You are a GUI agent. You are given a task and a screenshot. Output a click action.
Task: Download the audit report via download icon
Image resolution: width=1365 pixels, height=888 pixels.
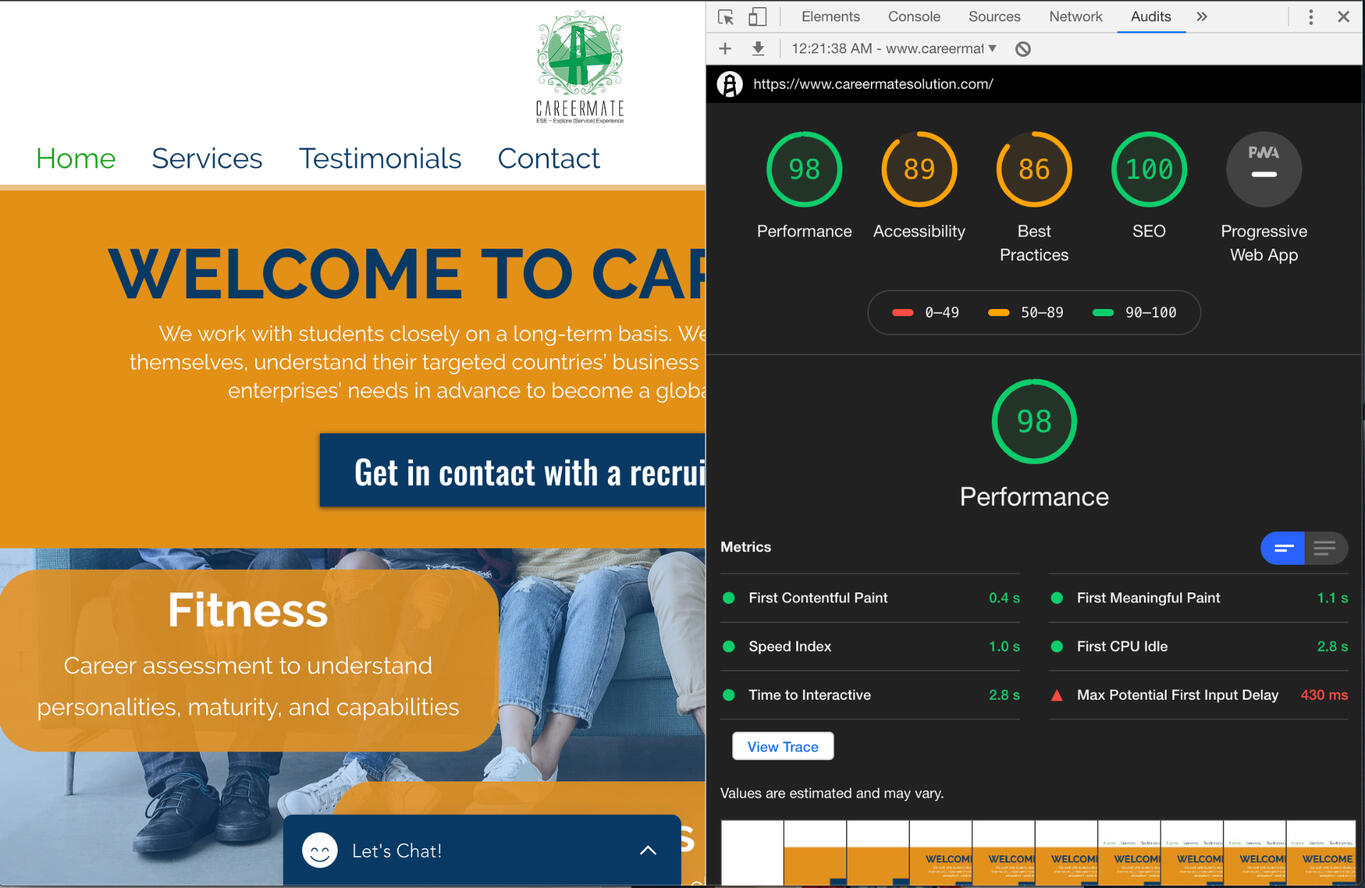[760, 48]
